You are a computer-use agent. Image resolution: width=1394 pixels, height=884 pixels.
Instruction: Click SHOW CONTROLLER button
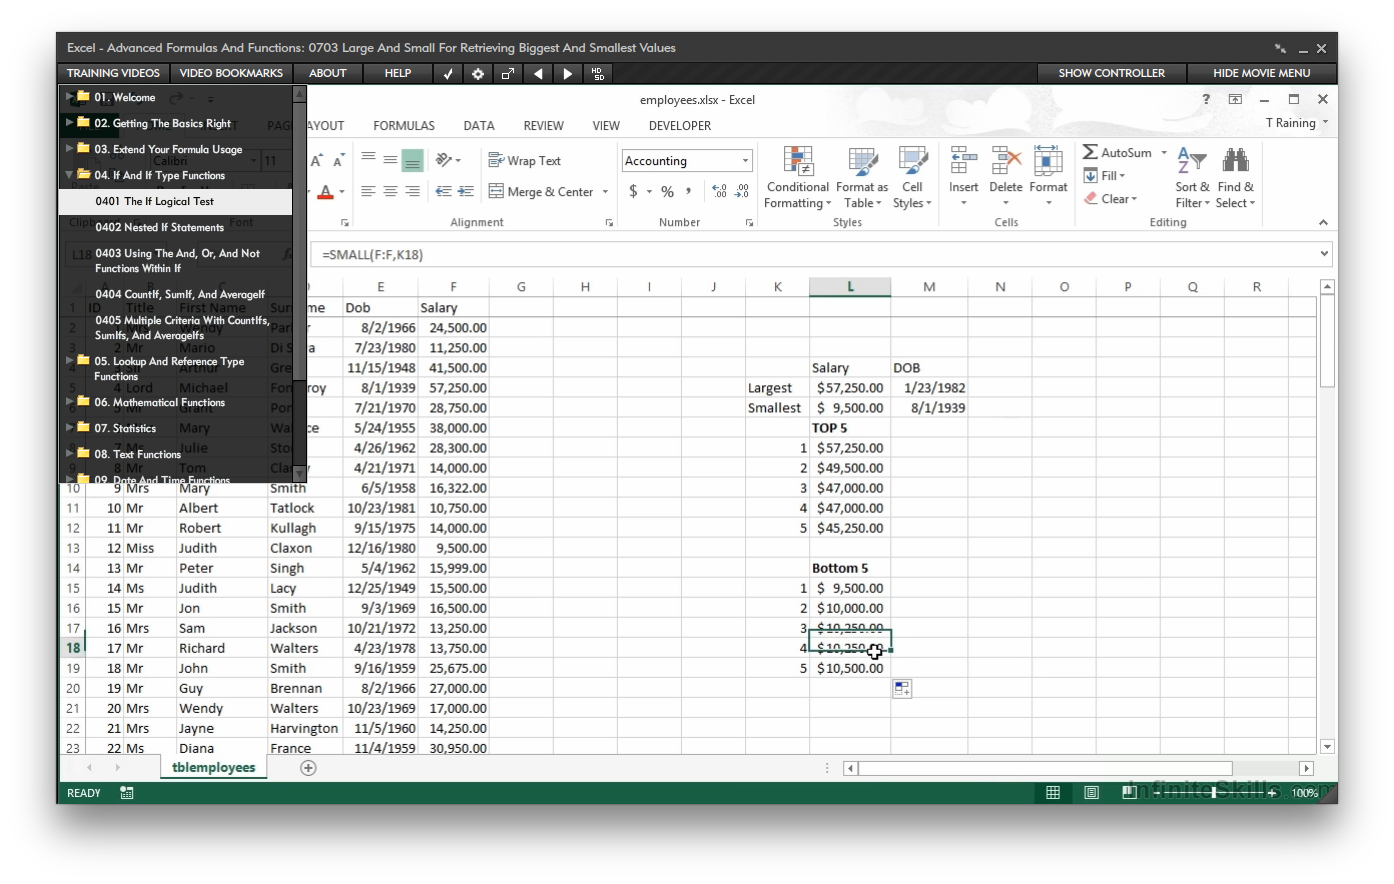pyautogui.click(x=1111, y=73)
